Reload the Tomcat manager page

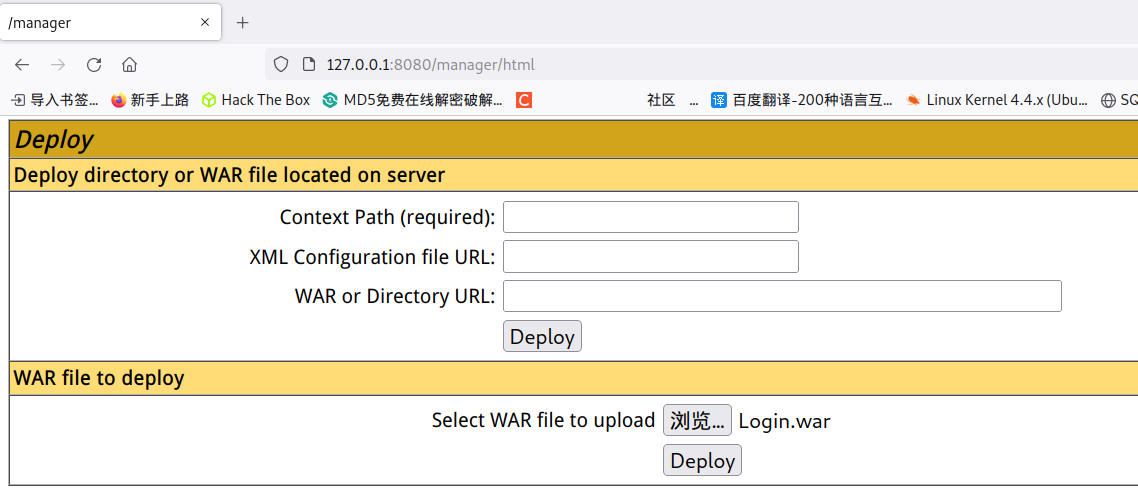tap(94, 65)
